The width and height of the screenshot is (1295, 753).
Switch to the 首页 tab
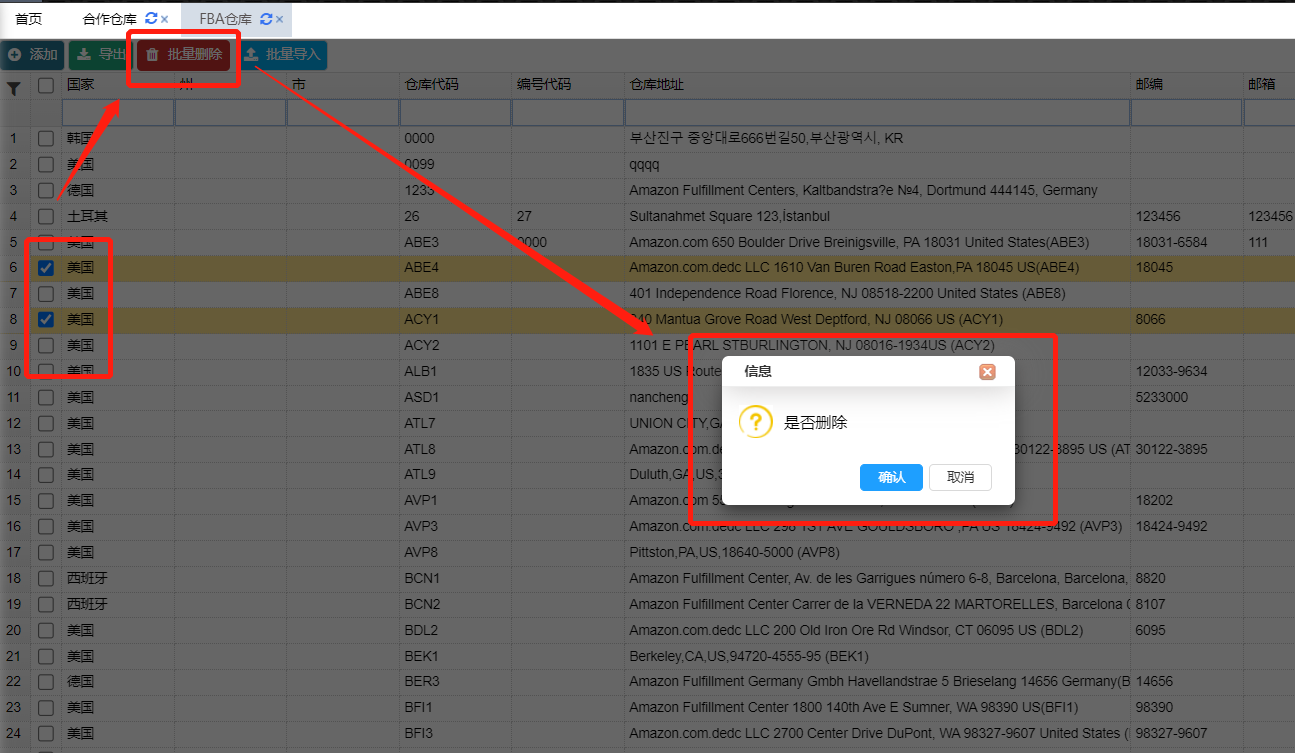click(x=29, y=19)
